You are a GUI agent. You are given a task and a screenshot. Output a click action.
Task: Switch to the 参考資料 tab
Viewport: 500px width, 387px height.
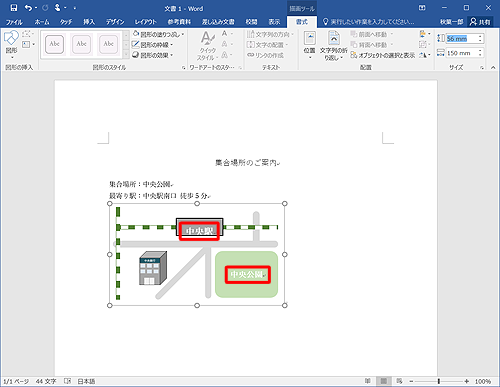(x=179, y=22)
